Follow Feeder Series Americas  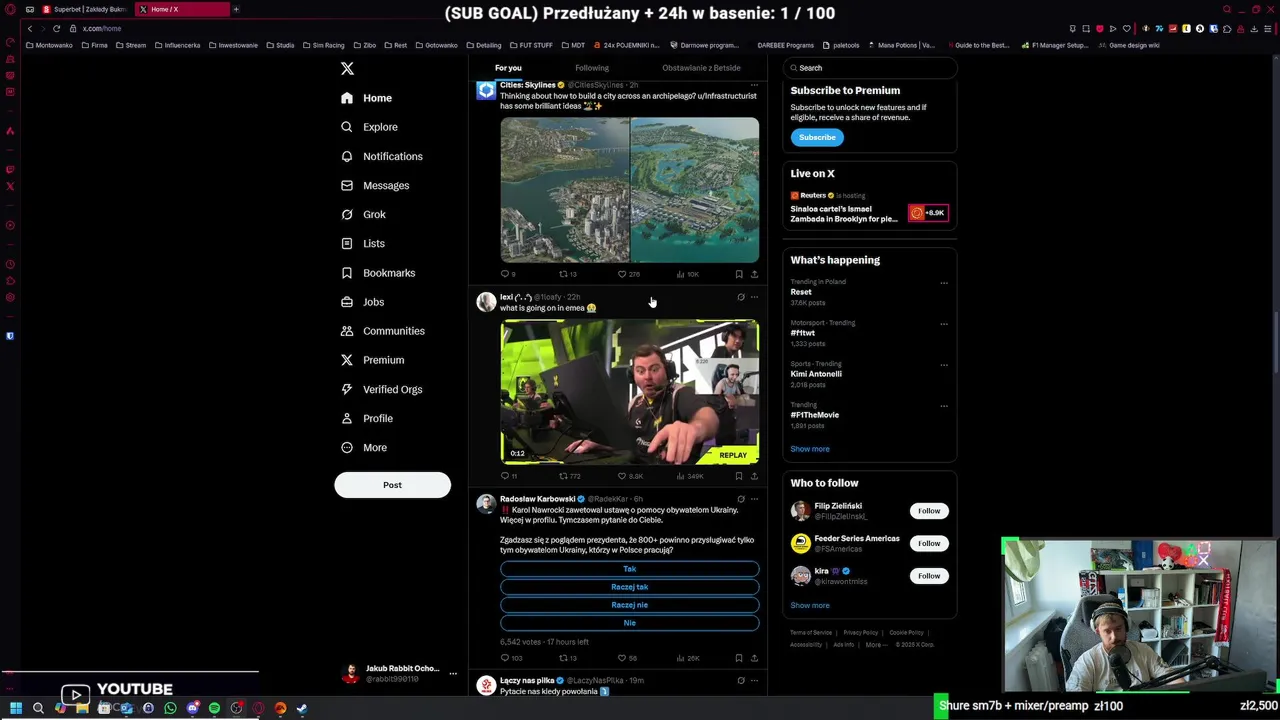(x=929, y=543)
